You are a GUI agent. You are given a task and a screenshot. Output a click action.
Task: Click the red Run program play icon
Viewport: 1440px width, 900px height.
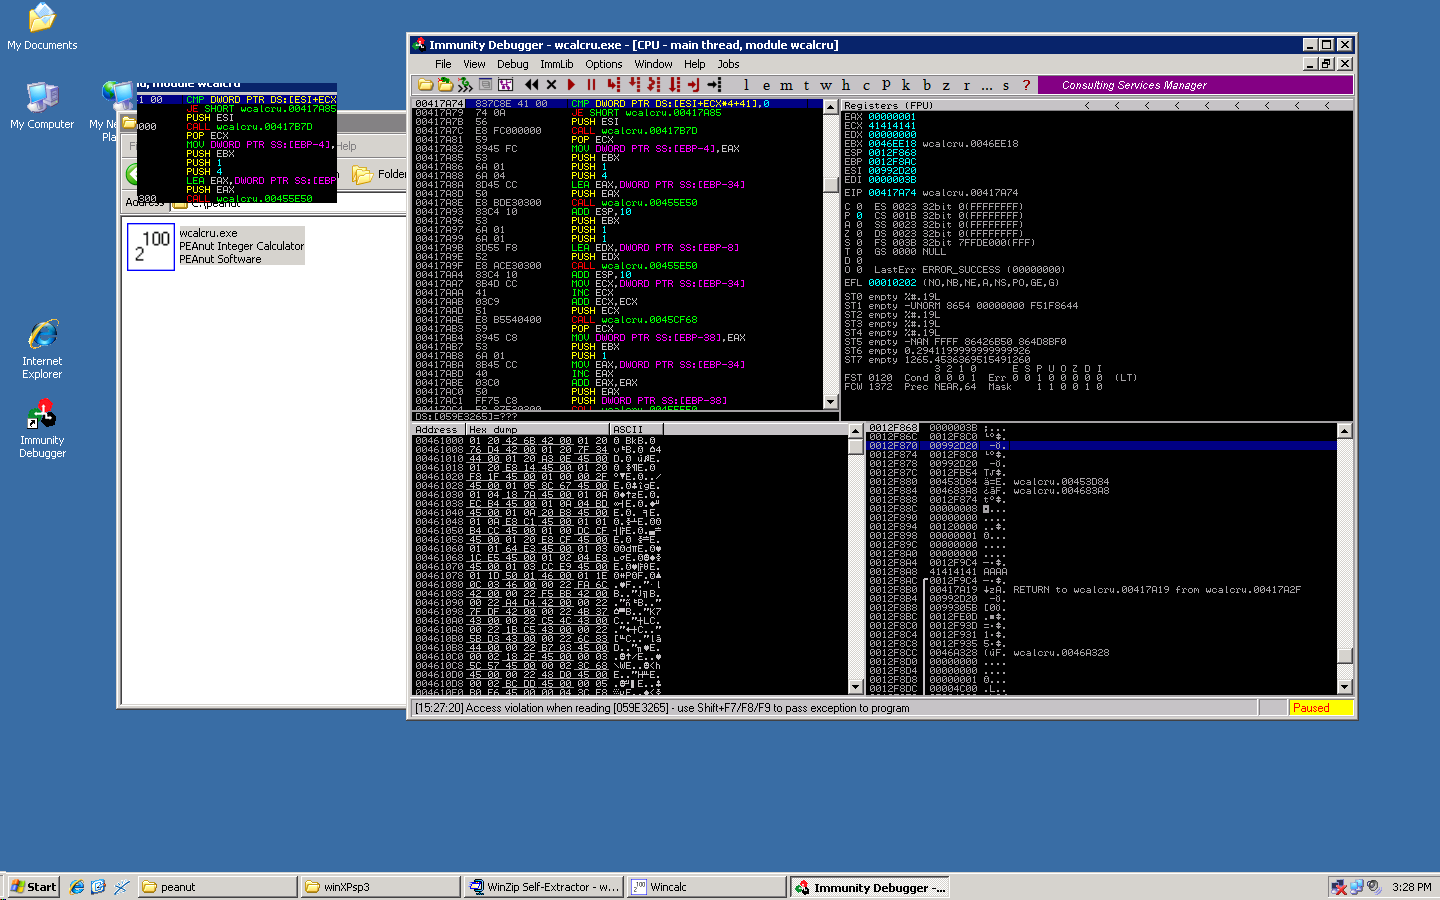571,85
